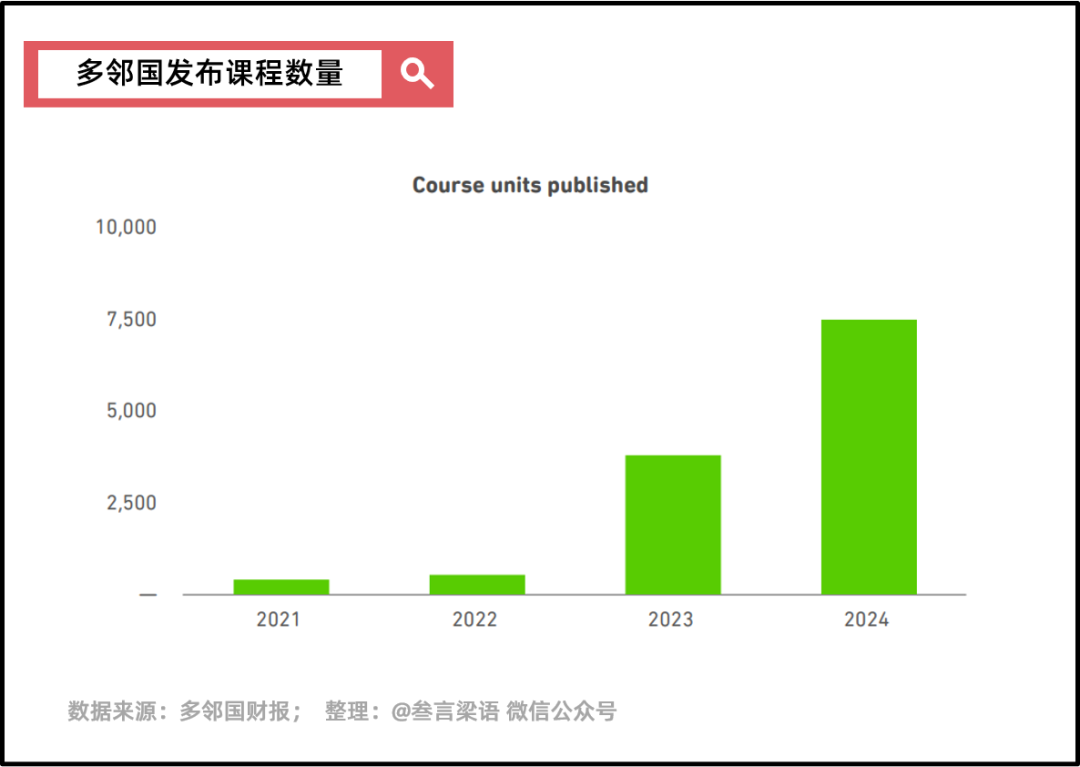Click the chart title Course units published

point(530,185)
